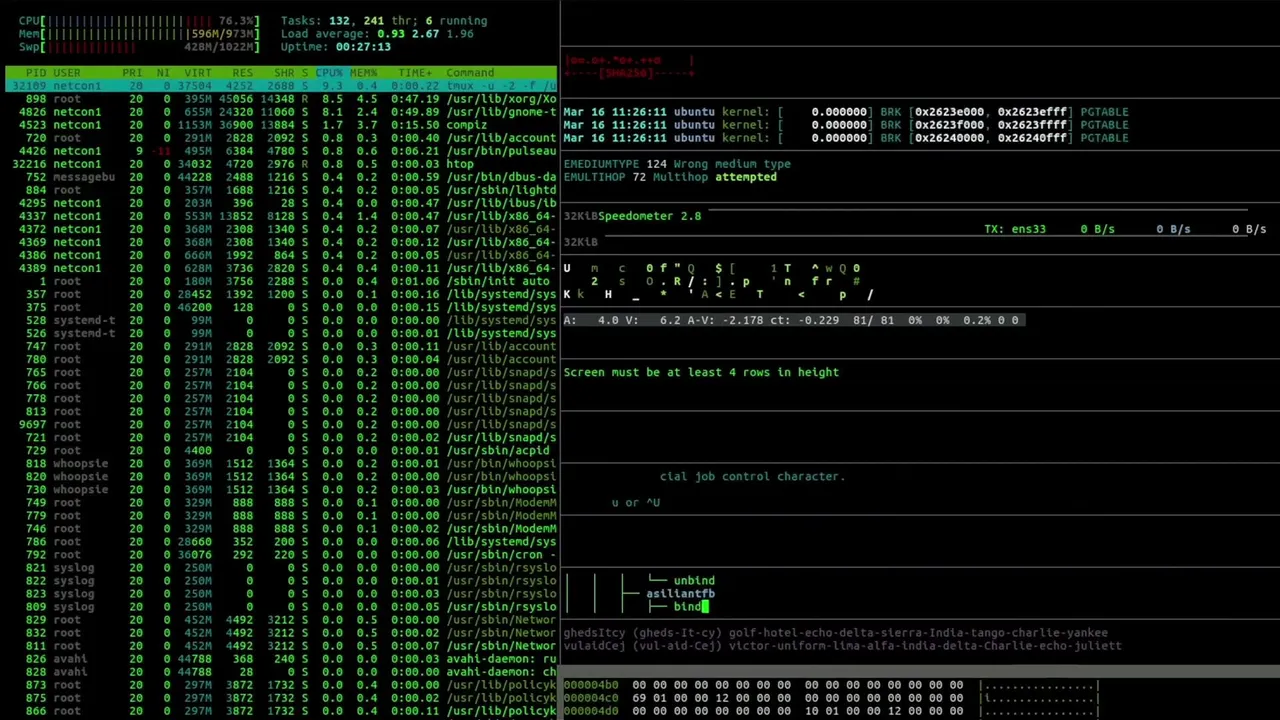The width and height of the screenshot is (1280, 720).
Task: Select the unbind entry in the tree
Action: 694,581
